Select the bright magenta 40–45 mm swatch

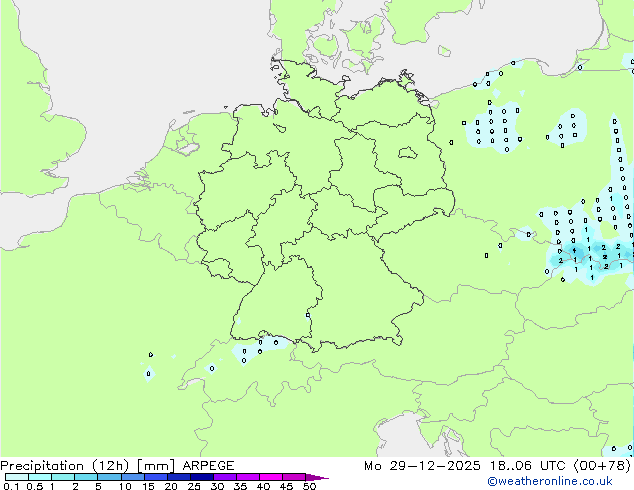[271, 477]
